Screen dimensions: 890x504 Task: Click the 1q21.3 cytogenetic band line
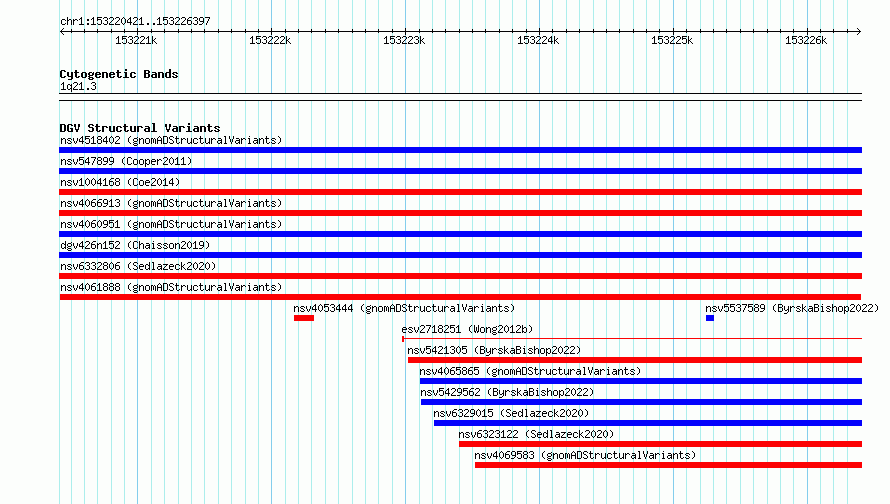pos(460,97)
